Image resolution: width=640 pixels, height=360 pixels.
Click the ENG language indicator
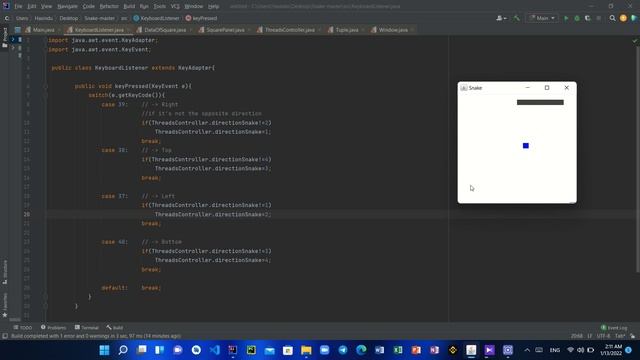[x=555, y=350]
